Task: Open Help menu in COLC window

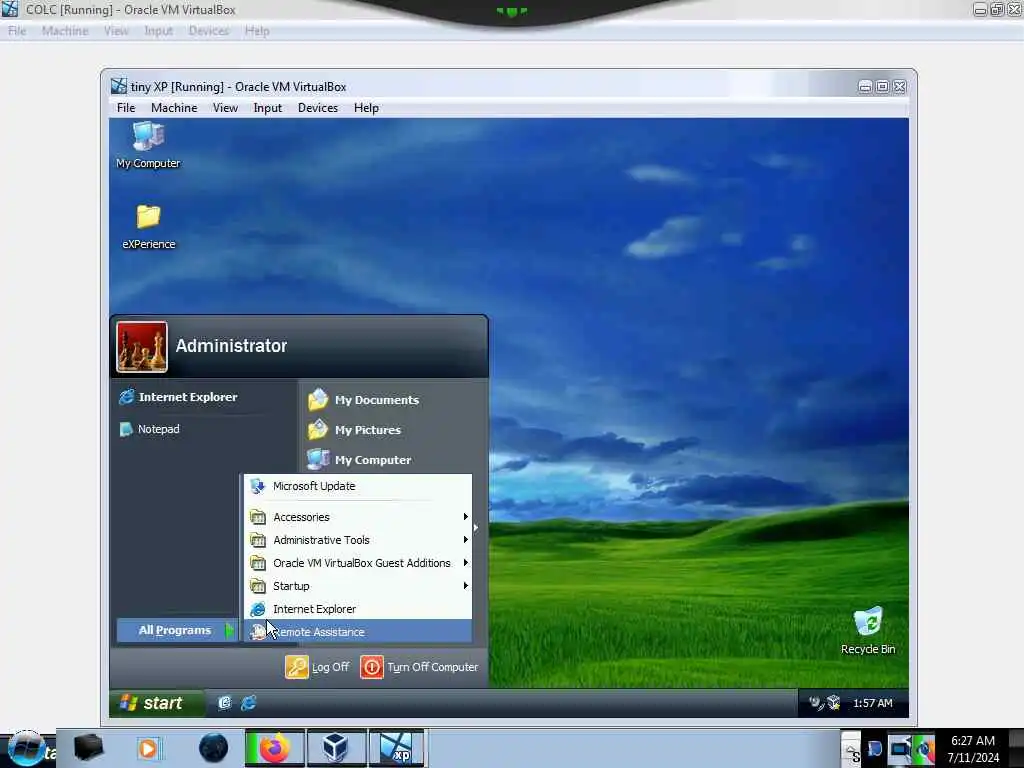Action: coord(257,31)
